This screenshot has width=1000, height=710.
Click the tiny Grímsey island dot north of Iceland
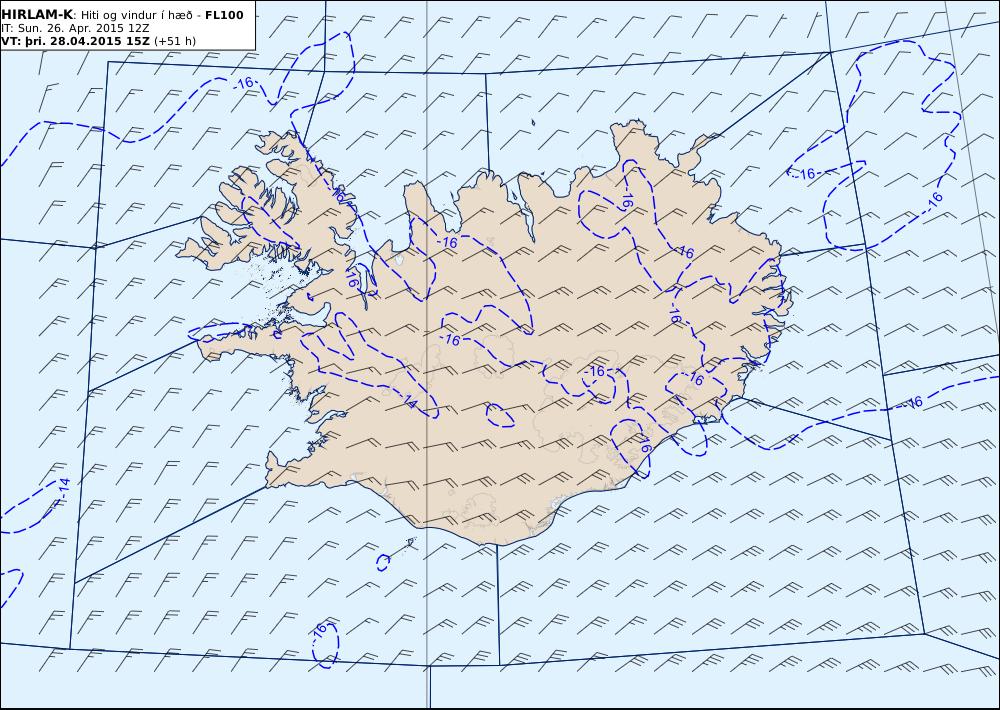(x=533, y=122)
